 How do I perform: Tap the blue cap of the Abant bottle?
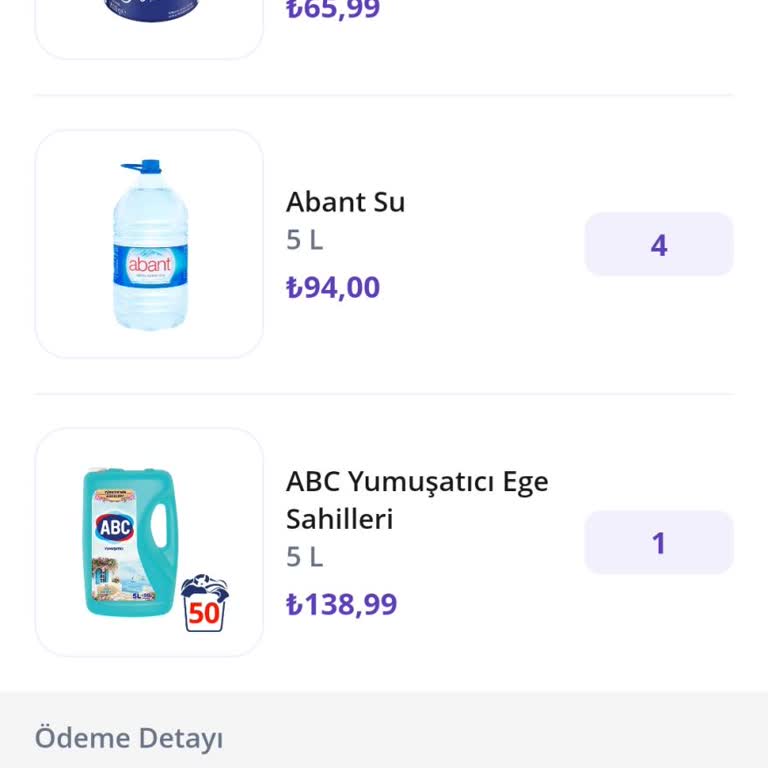(x=148, y=167)
